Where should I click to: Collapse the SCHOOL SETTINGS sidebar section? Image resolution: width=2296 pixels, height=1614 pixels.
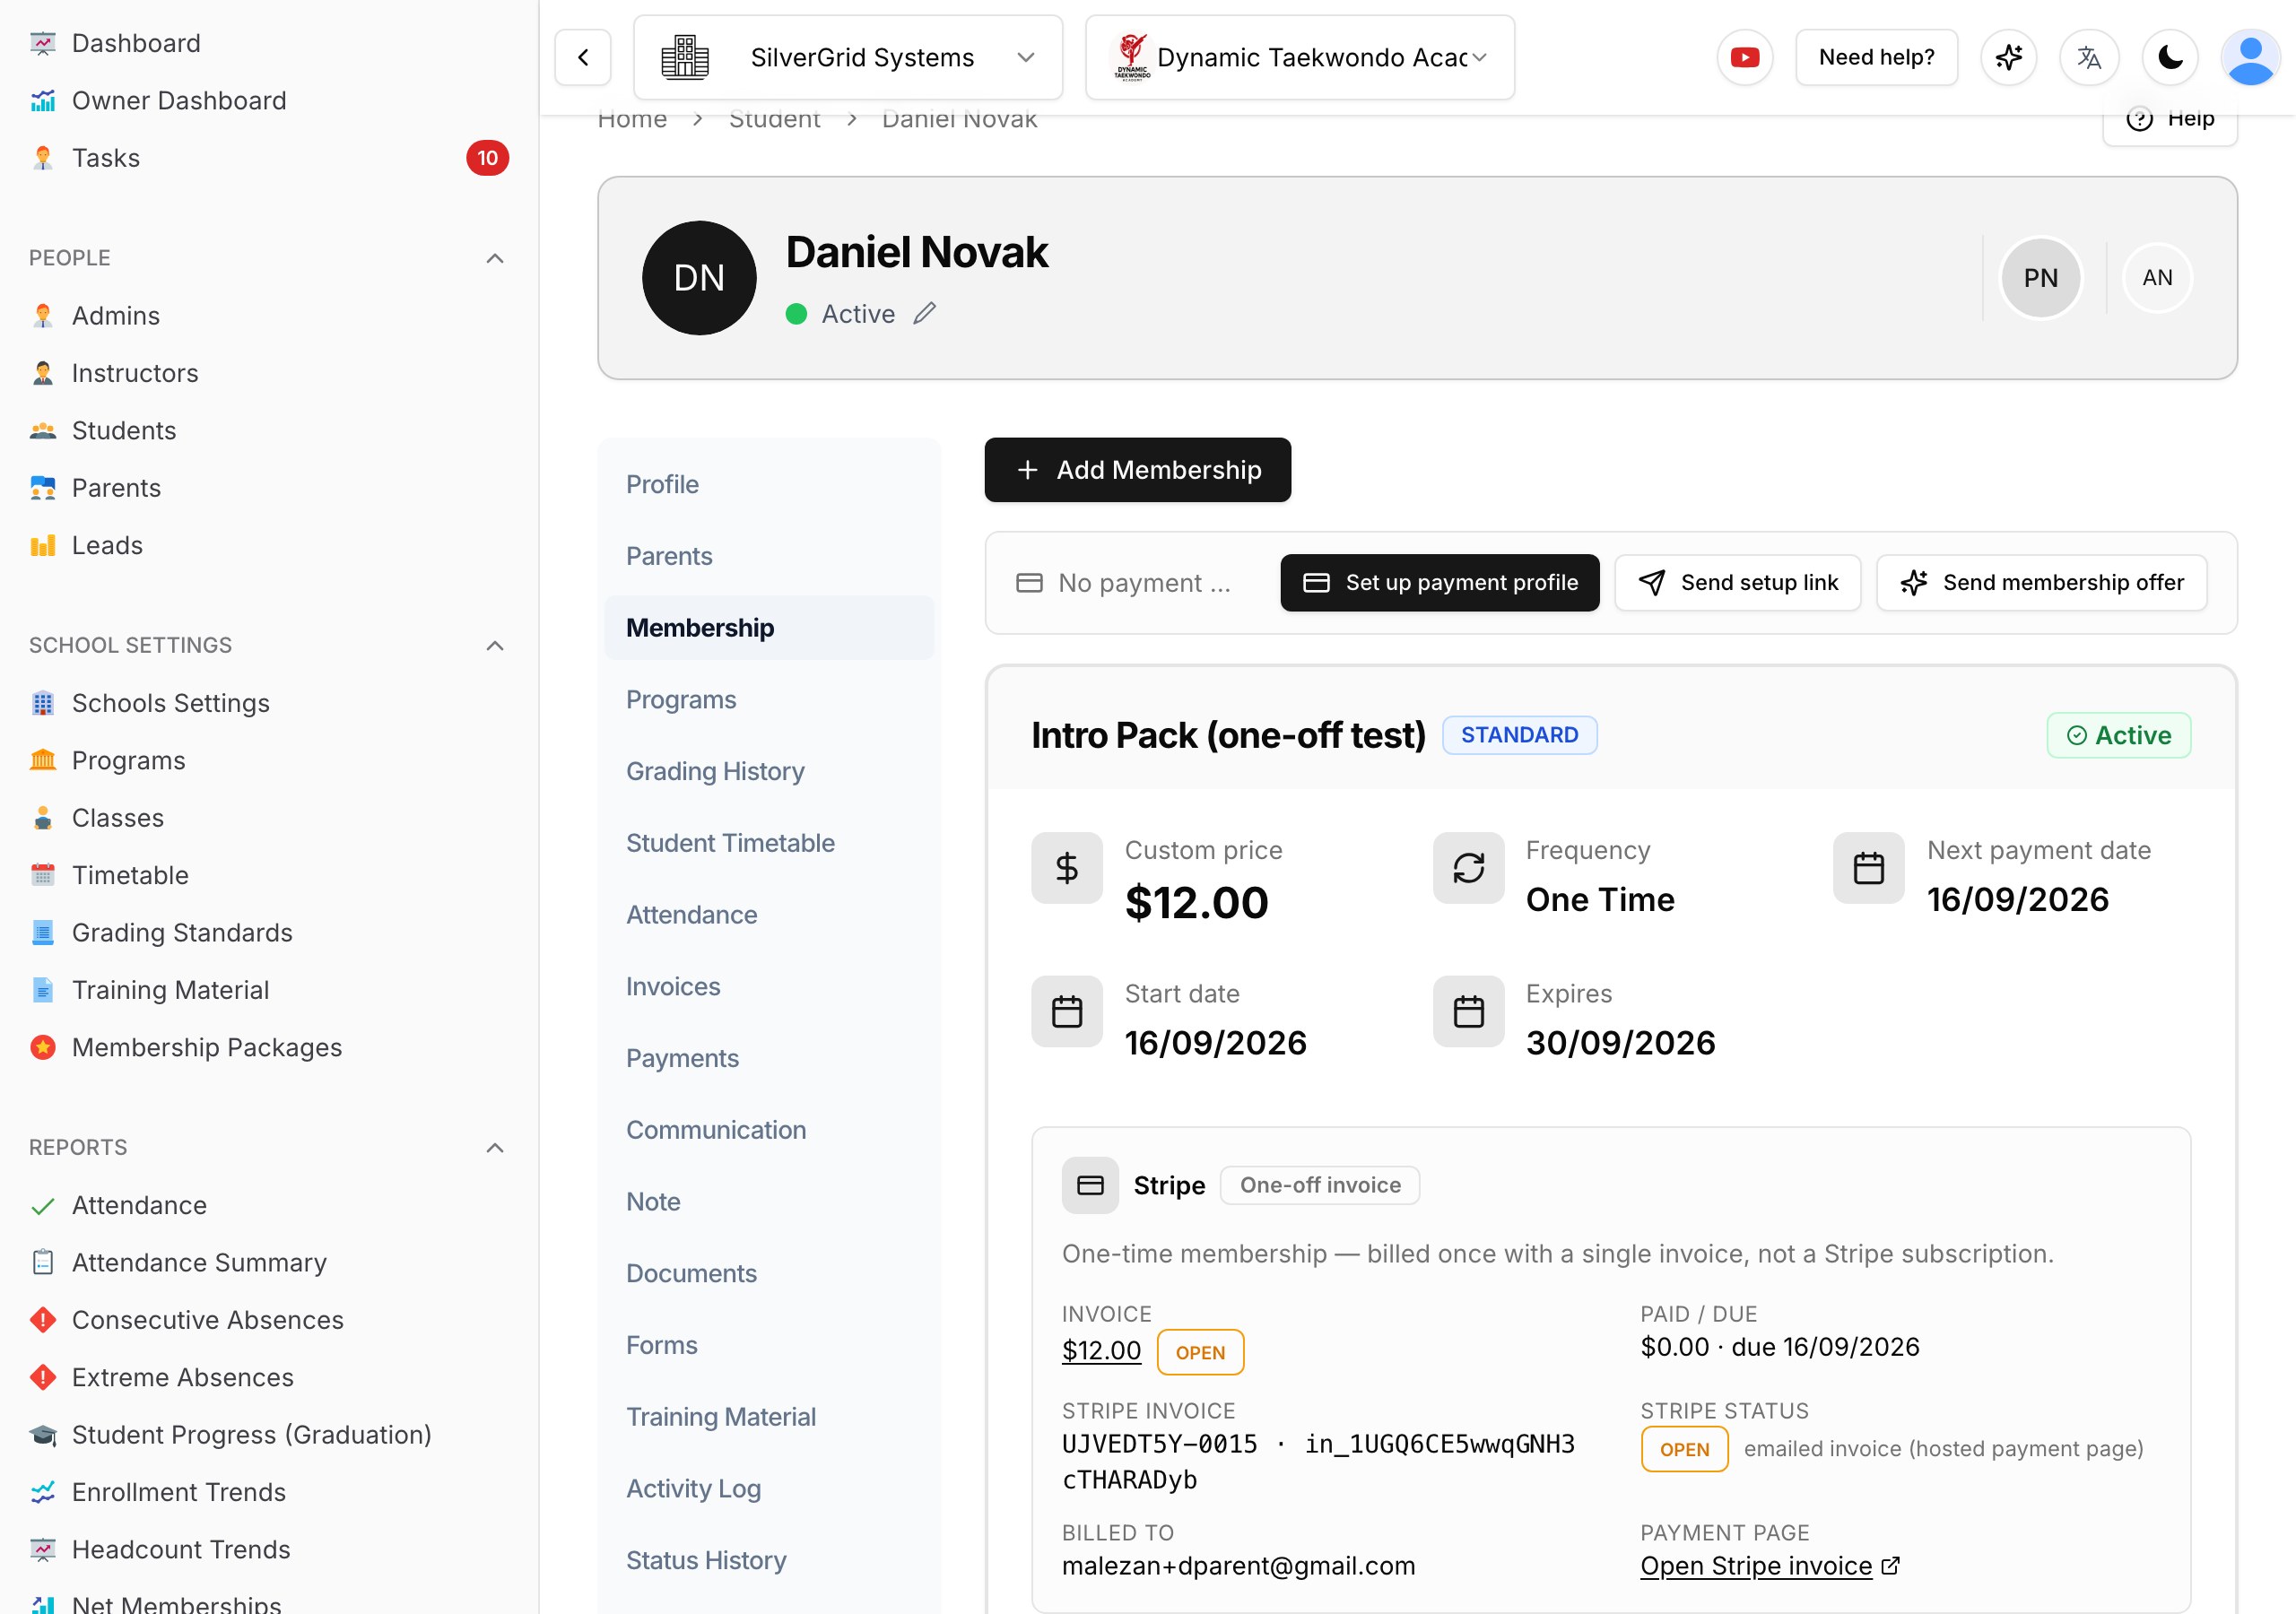click(x=494, y=645)
